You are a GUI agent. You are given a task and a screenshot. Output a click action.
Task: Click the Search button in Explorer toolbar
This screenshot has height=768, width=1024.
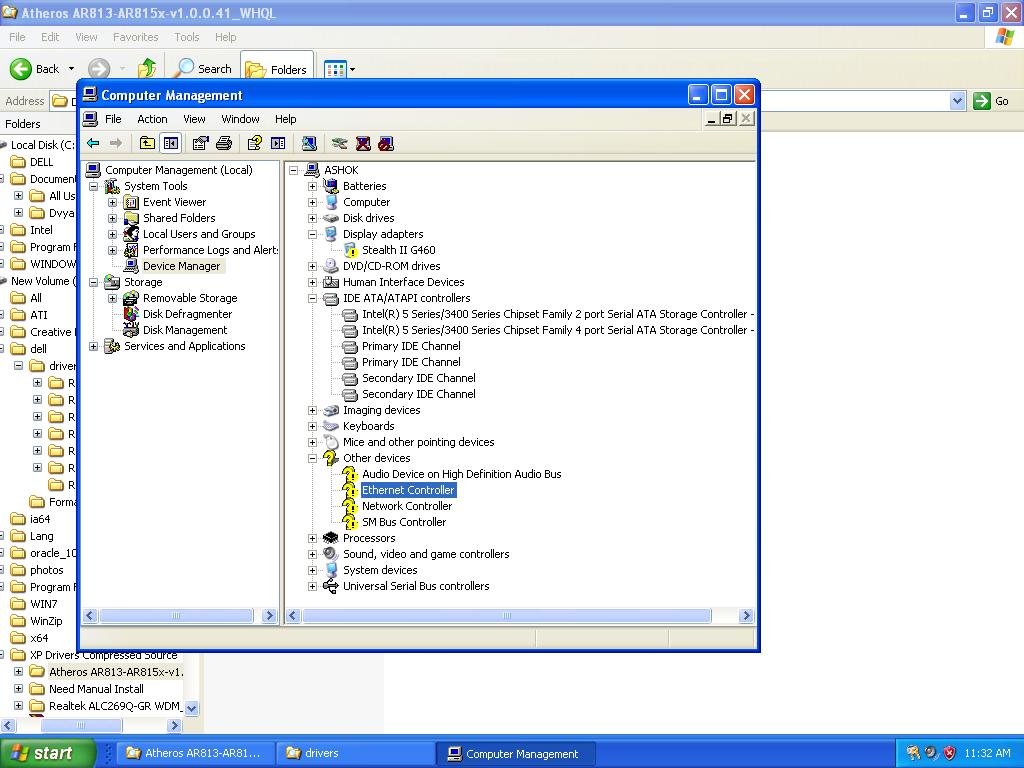(204, 69)
